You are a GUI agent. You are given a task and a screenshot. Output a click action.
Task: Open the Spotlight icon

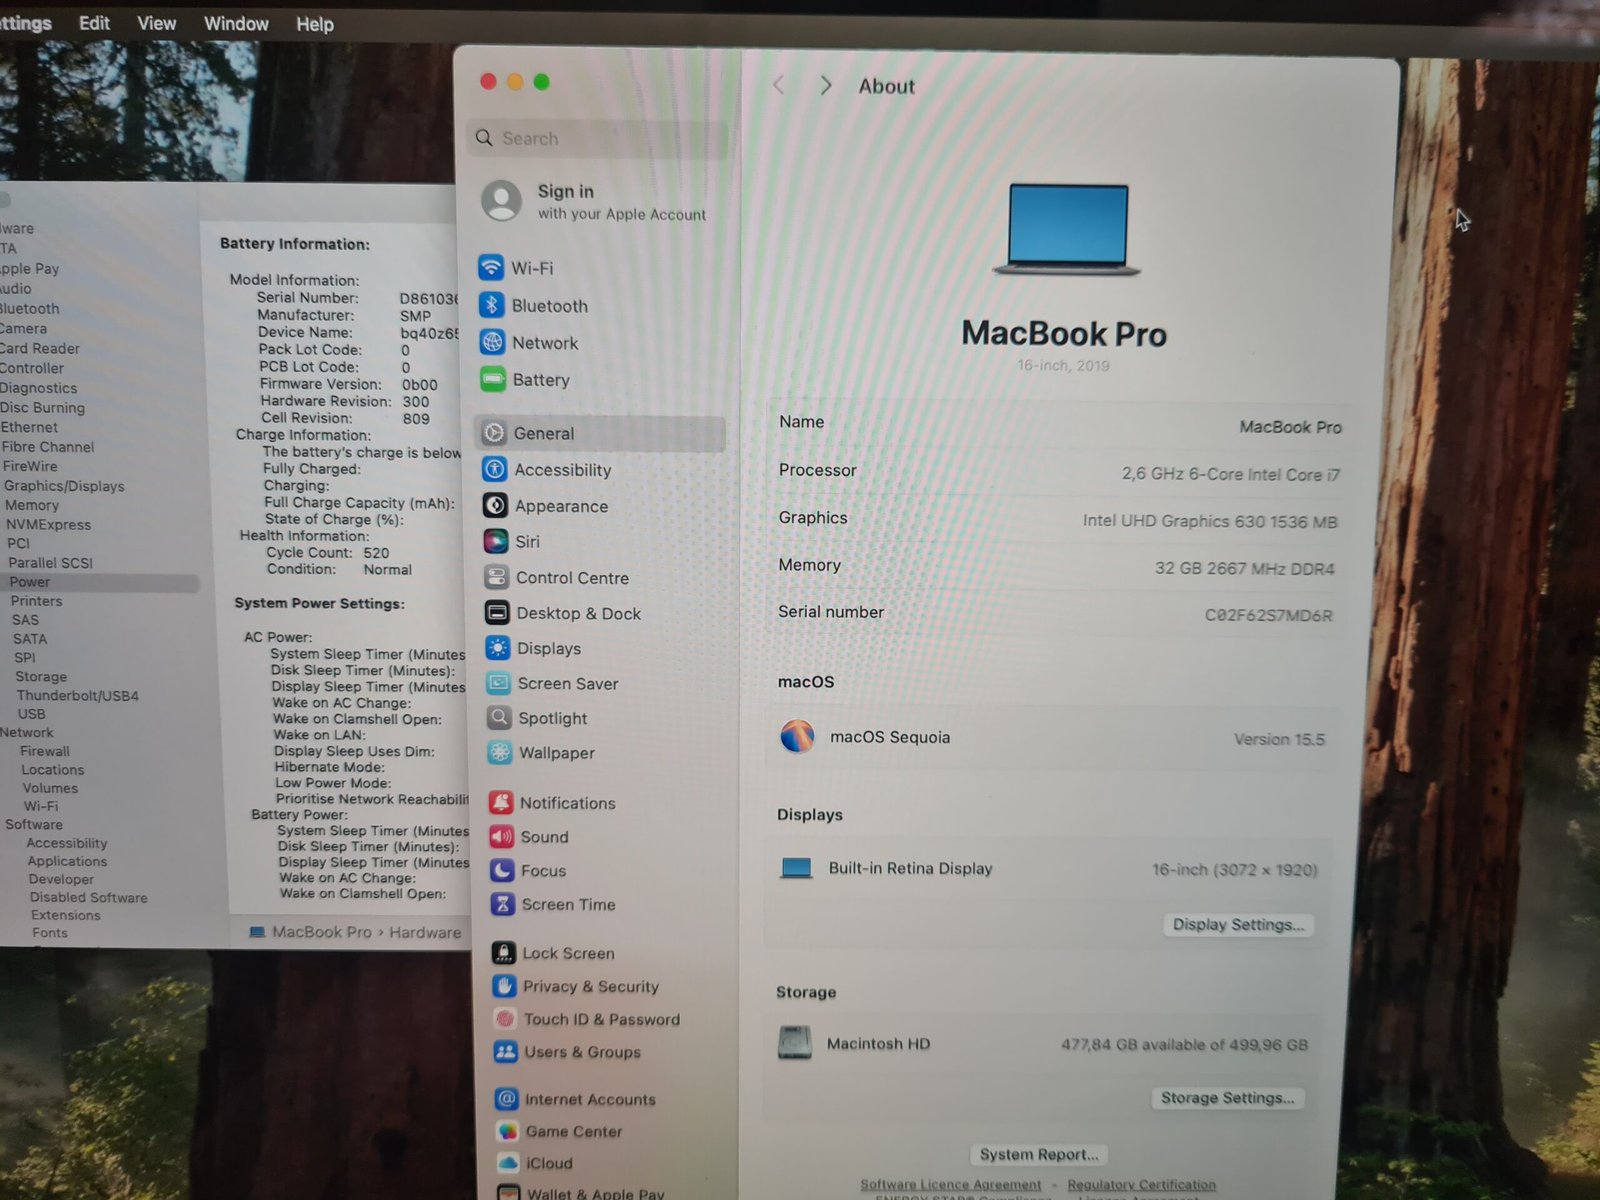(x=499, y=717)
